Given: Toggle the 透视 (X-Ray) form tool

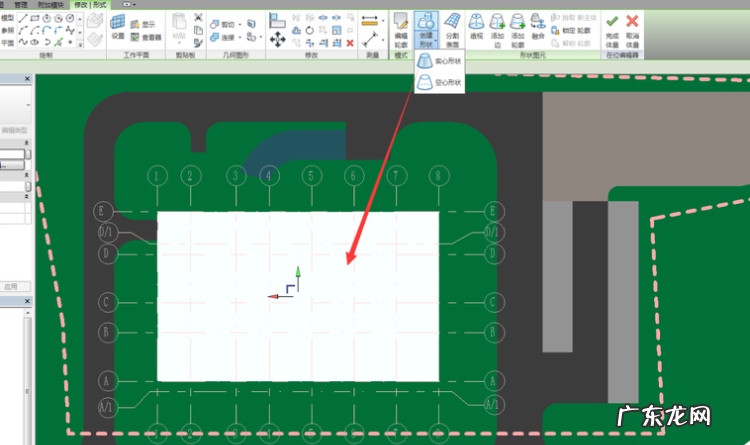Looking at the screenshot, I should tap(478, 30).
